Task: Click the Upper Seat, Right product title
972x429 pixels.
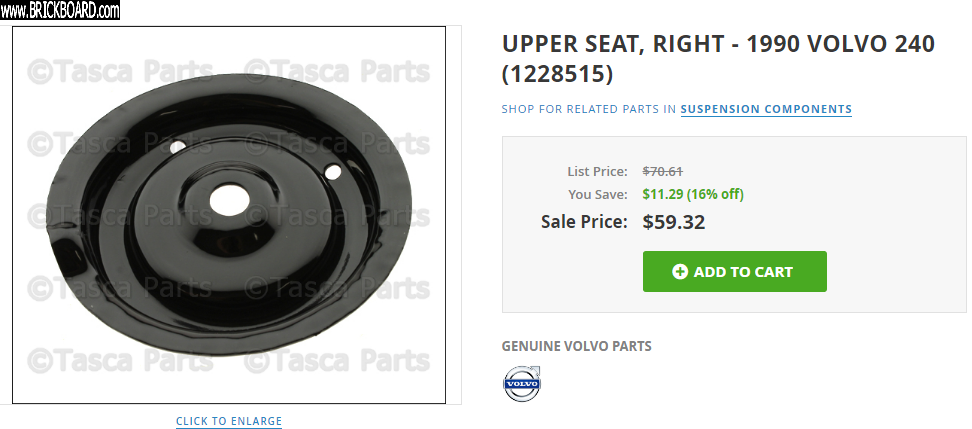Action: point(717,44)
